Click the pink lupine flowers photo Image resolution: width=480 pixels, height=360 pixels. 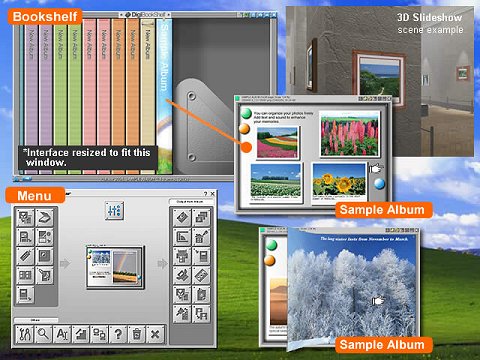pyautogui.click(x=349, y=134)
